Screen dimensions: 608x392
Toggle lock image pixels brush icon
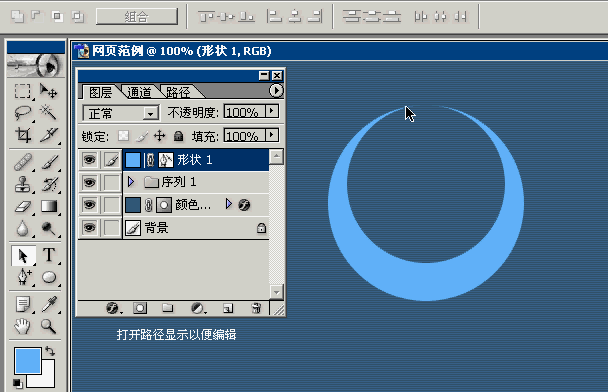coord(142,136)
